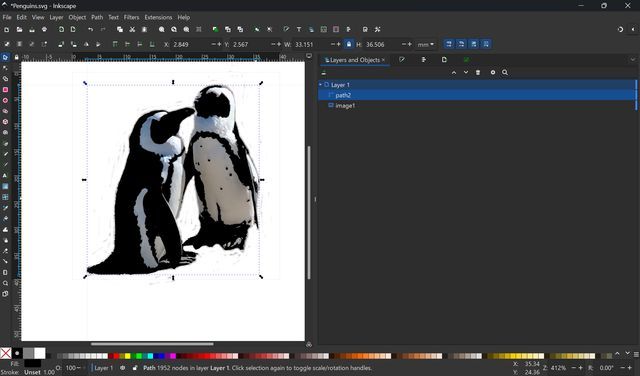Print the document
The height and width of the screenshot is (376, 640).
(44, 29)
